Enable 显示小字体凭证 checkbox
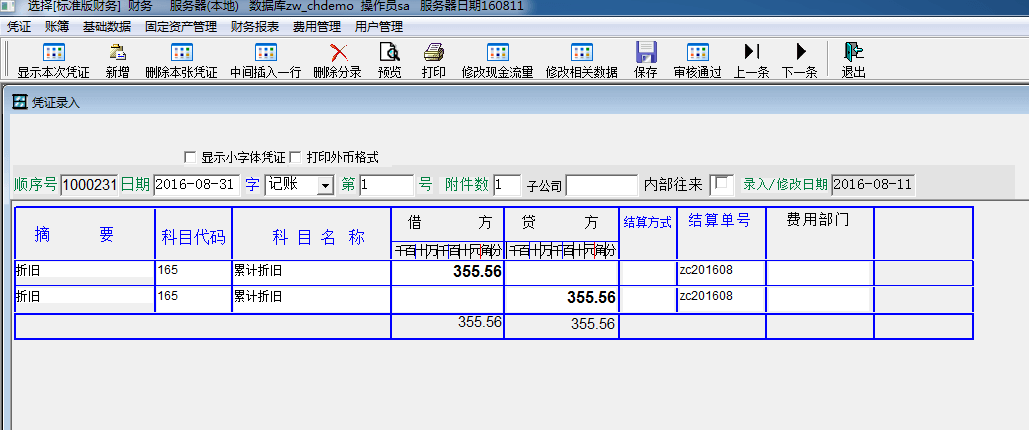The height and width of the screenshot is (430, 1029). (x=190, y=157)
